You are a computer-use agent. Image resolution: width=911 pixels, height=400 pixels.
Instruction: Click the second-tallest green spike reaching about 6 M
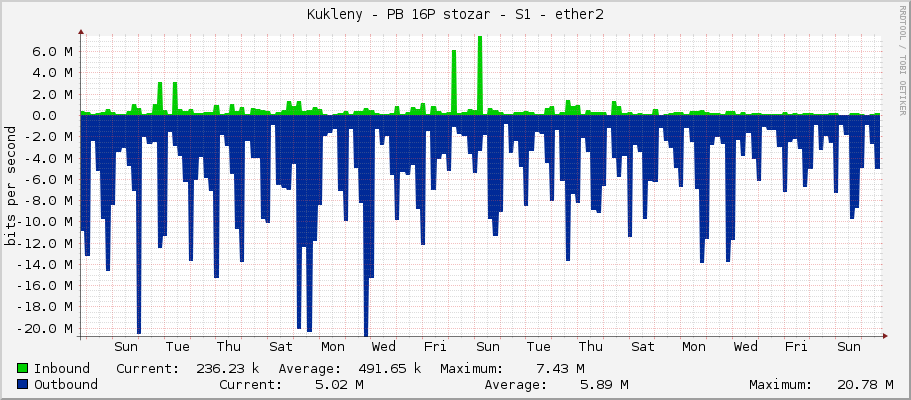tap(454, 81)
